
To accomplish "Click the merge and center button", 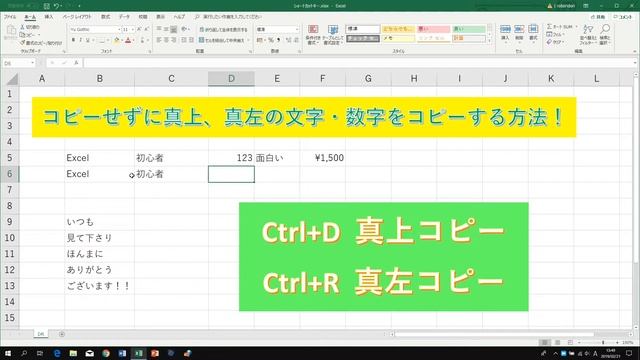I will tap(222, 40).
